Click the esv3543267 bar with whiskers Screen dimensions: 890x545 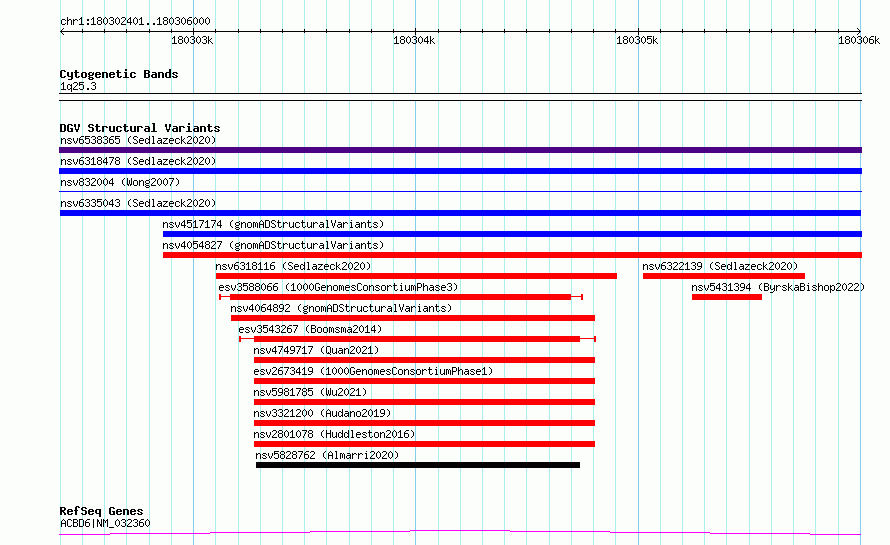pos(417,339)
